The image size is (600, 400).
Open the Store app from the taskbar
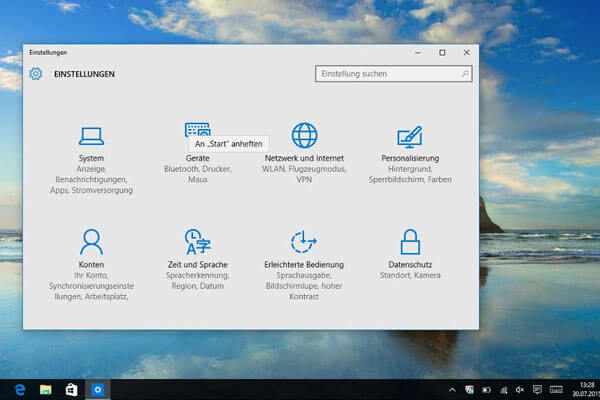tap(71, 390)
